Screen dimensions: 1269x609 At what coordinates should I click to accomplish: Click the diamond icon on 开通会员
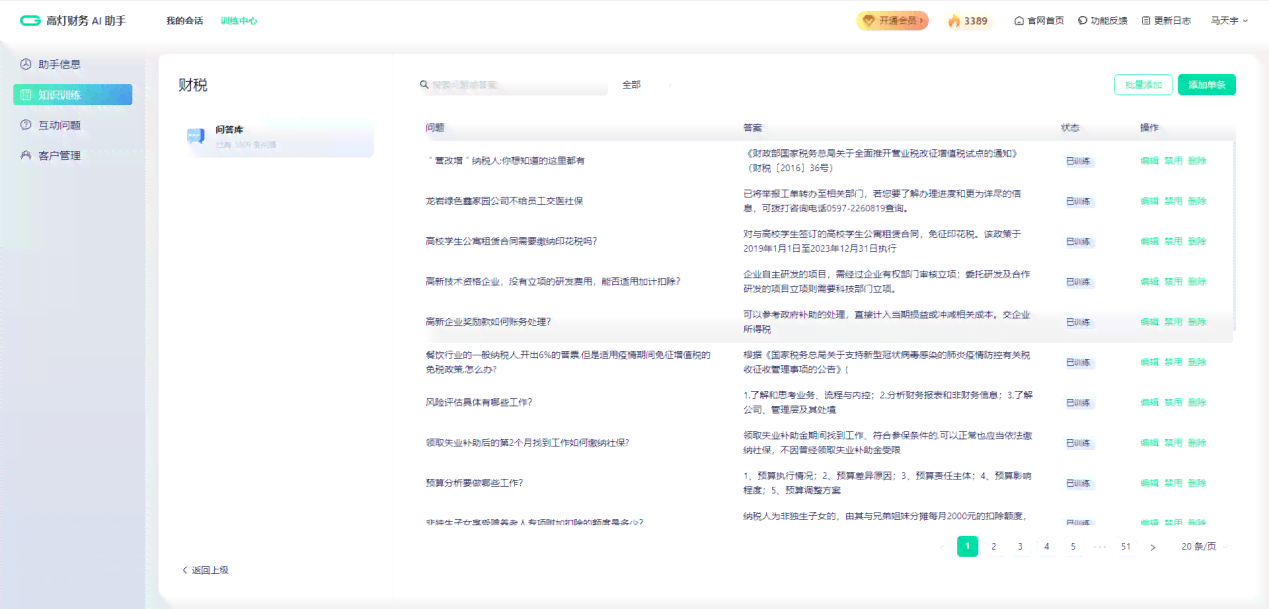(869, 20)
